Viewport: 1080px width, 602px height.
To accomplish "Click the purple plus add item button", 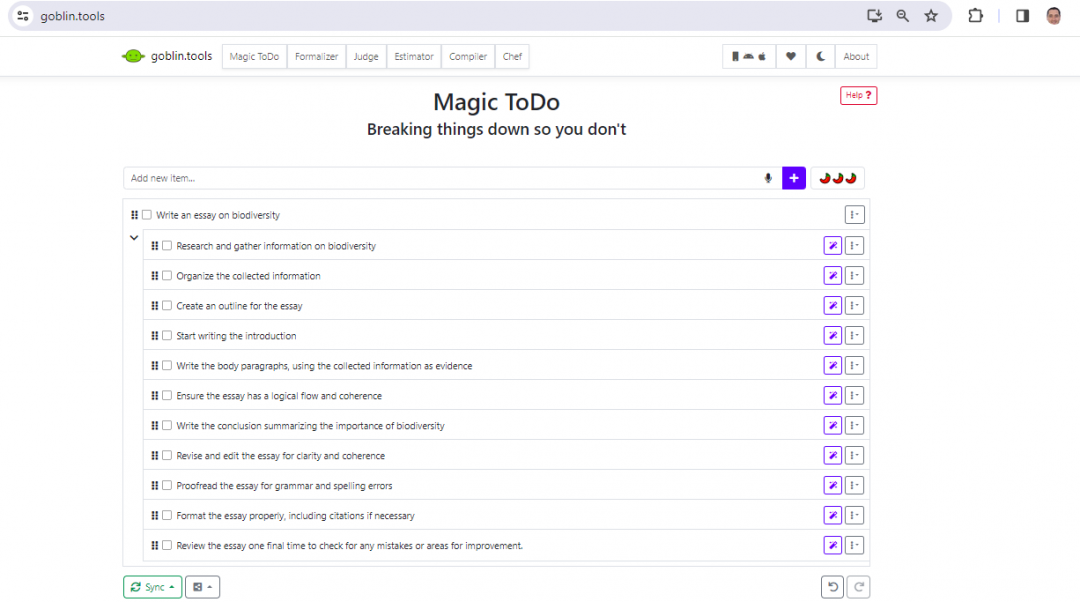I will pyautogui.click(x=794, y=178).
